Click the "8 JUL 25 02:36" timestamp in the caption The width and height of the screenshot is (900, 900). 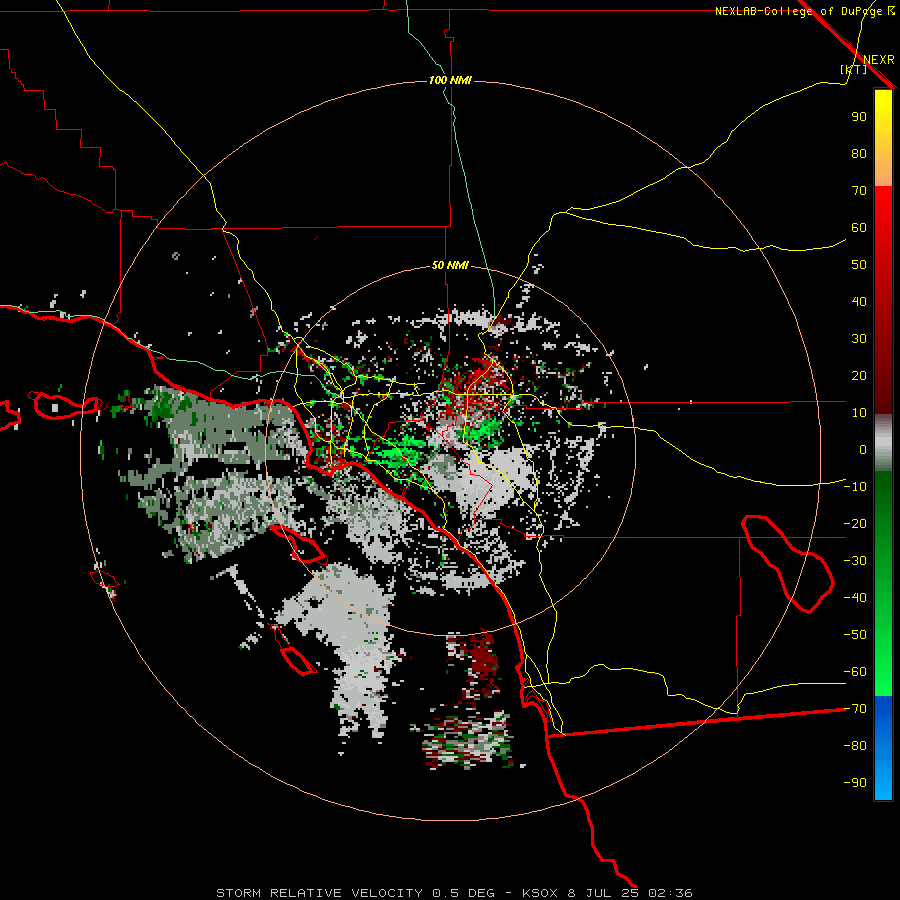(630, 893)
